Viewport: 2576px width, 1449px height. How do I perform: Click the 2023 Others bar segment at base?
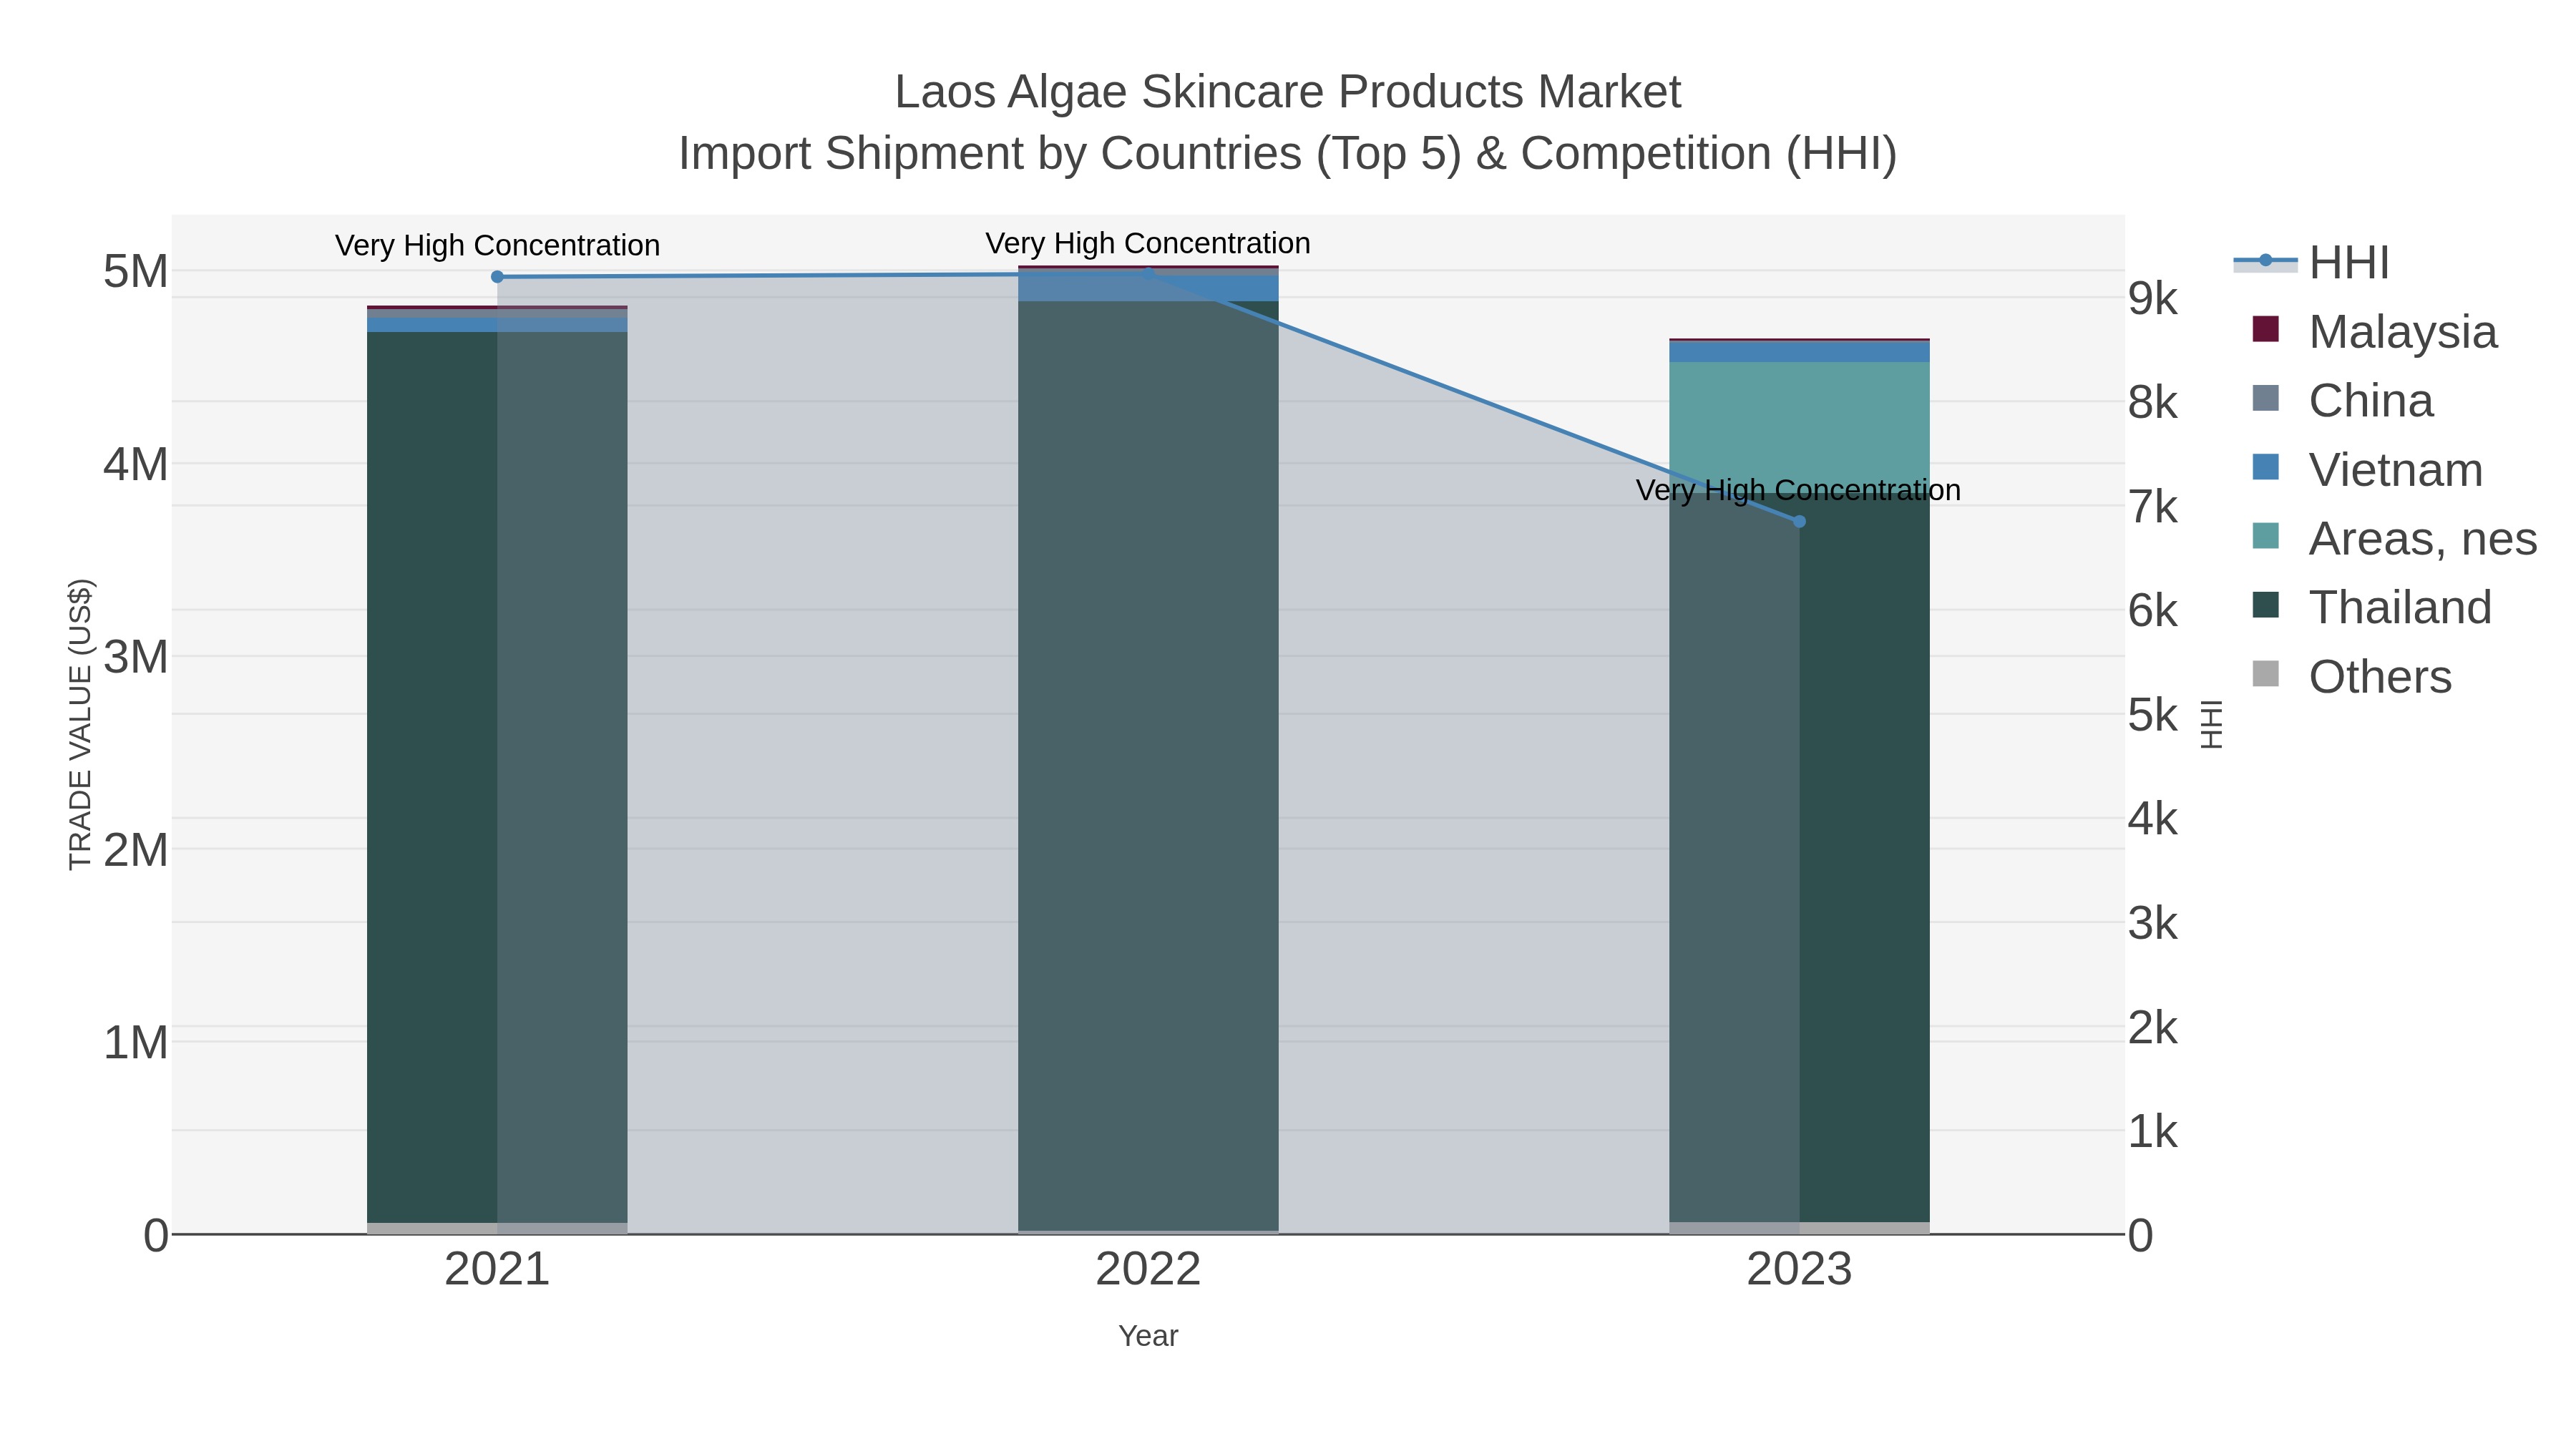(x=1799, y=1228)
